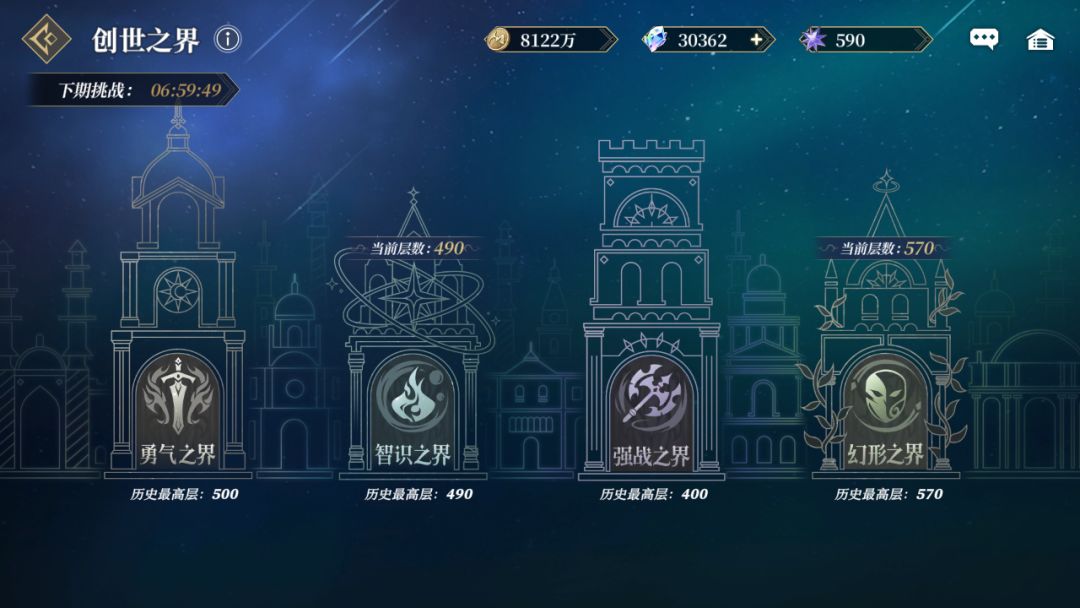This screenshot has width=1080, height=608.
Task: Return home via the house icon
Action: pyautogui.click(x=1040, y=39)
